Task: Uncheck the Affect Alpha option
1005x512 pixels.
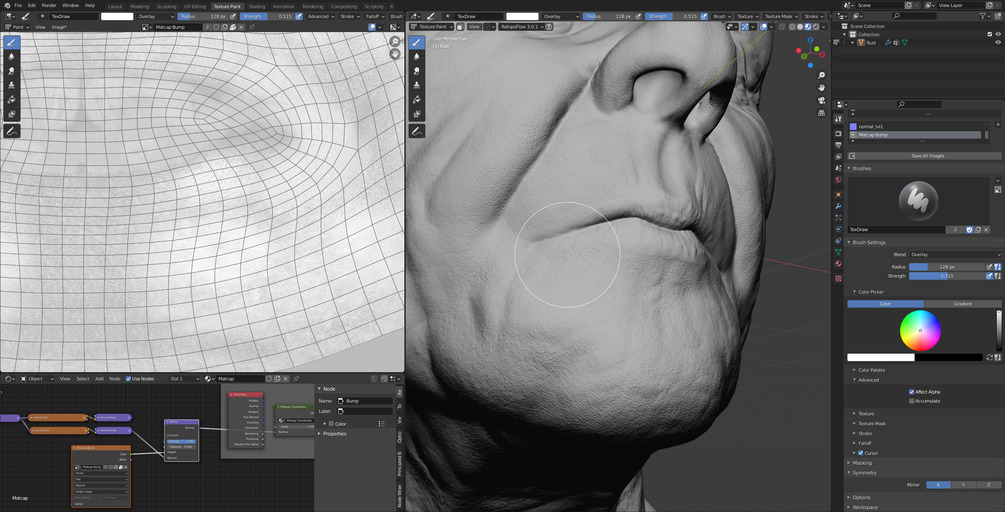Action: point(912,392)
